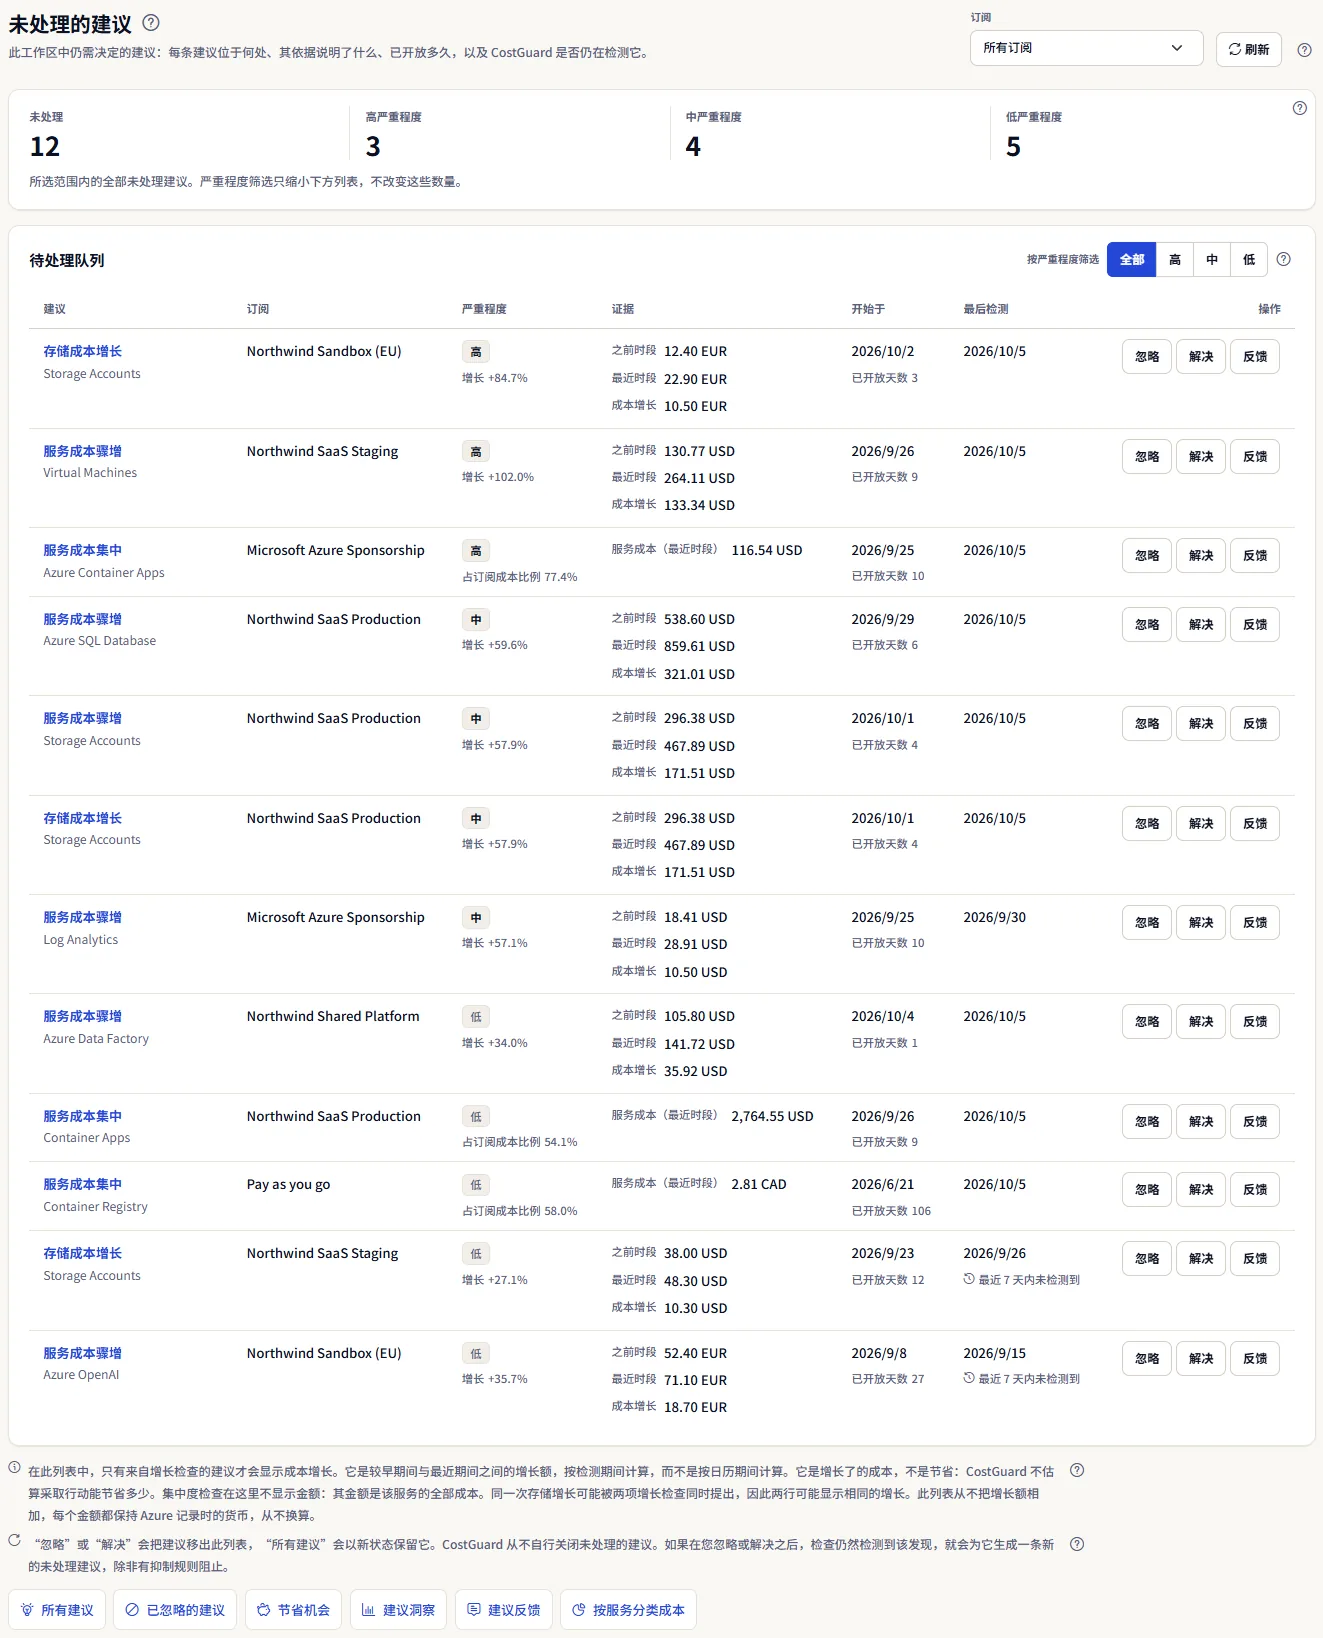This screenshot has height=1638, width=1323.
Task: Open the 订阅 dropdown showing 所有订阅
Action: (x=1086, y=48)
